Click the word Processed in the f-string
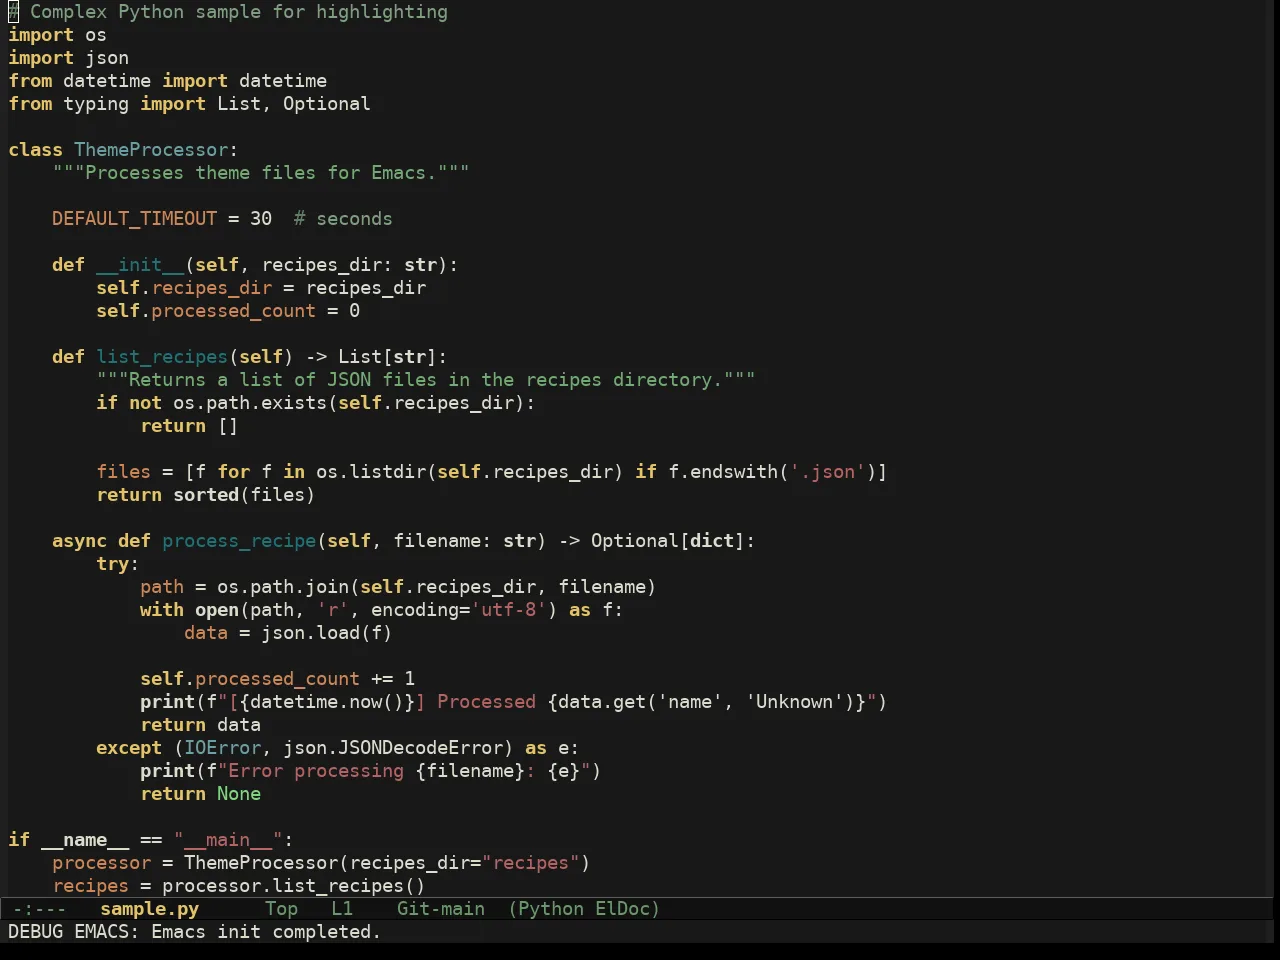The height and width of the screenshot is (960, 1280). pos(486,702)
